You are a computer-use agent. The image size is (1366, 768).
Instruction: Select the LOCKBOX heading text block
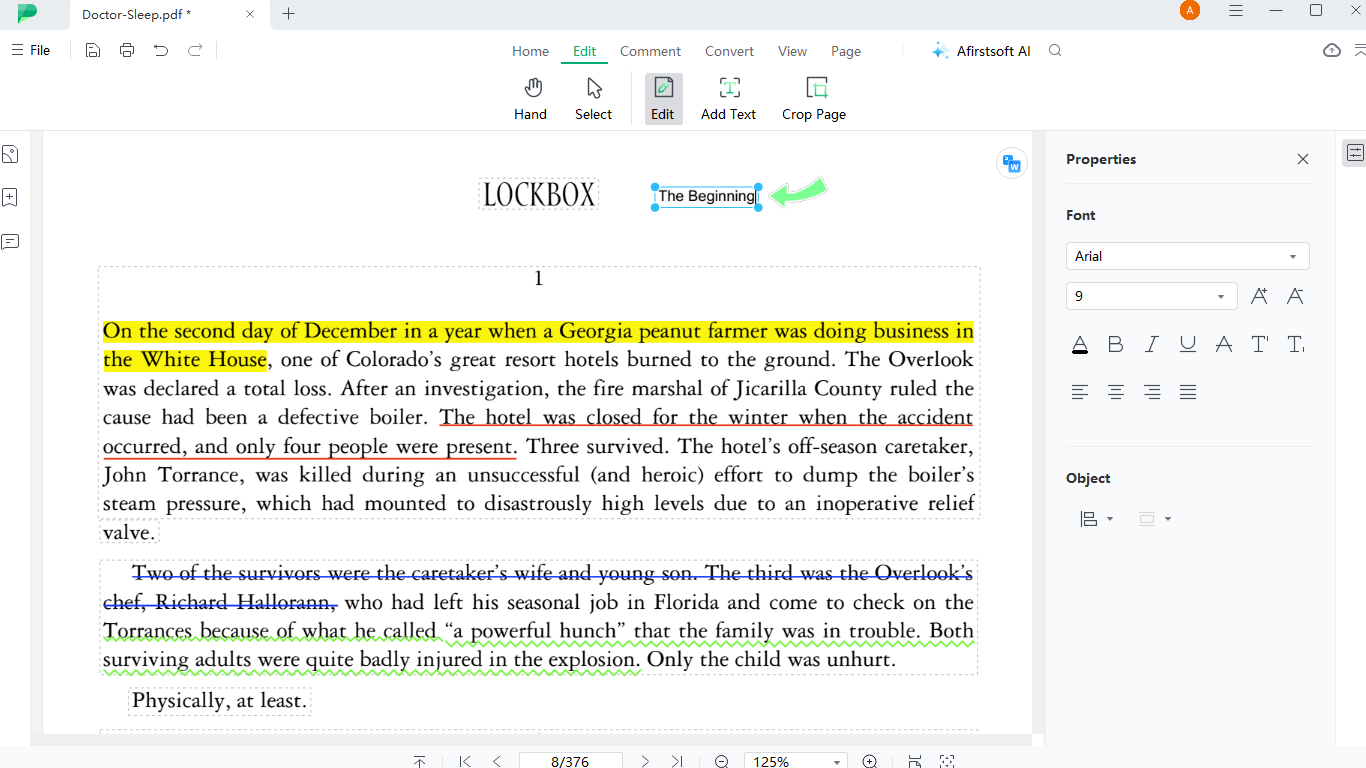[539, 194]
